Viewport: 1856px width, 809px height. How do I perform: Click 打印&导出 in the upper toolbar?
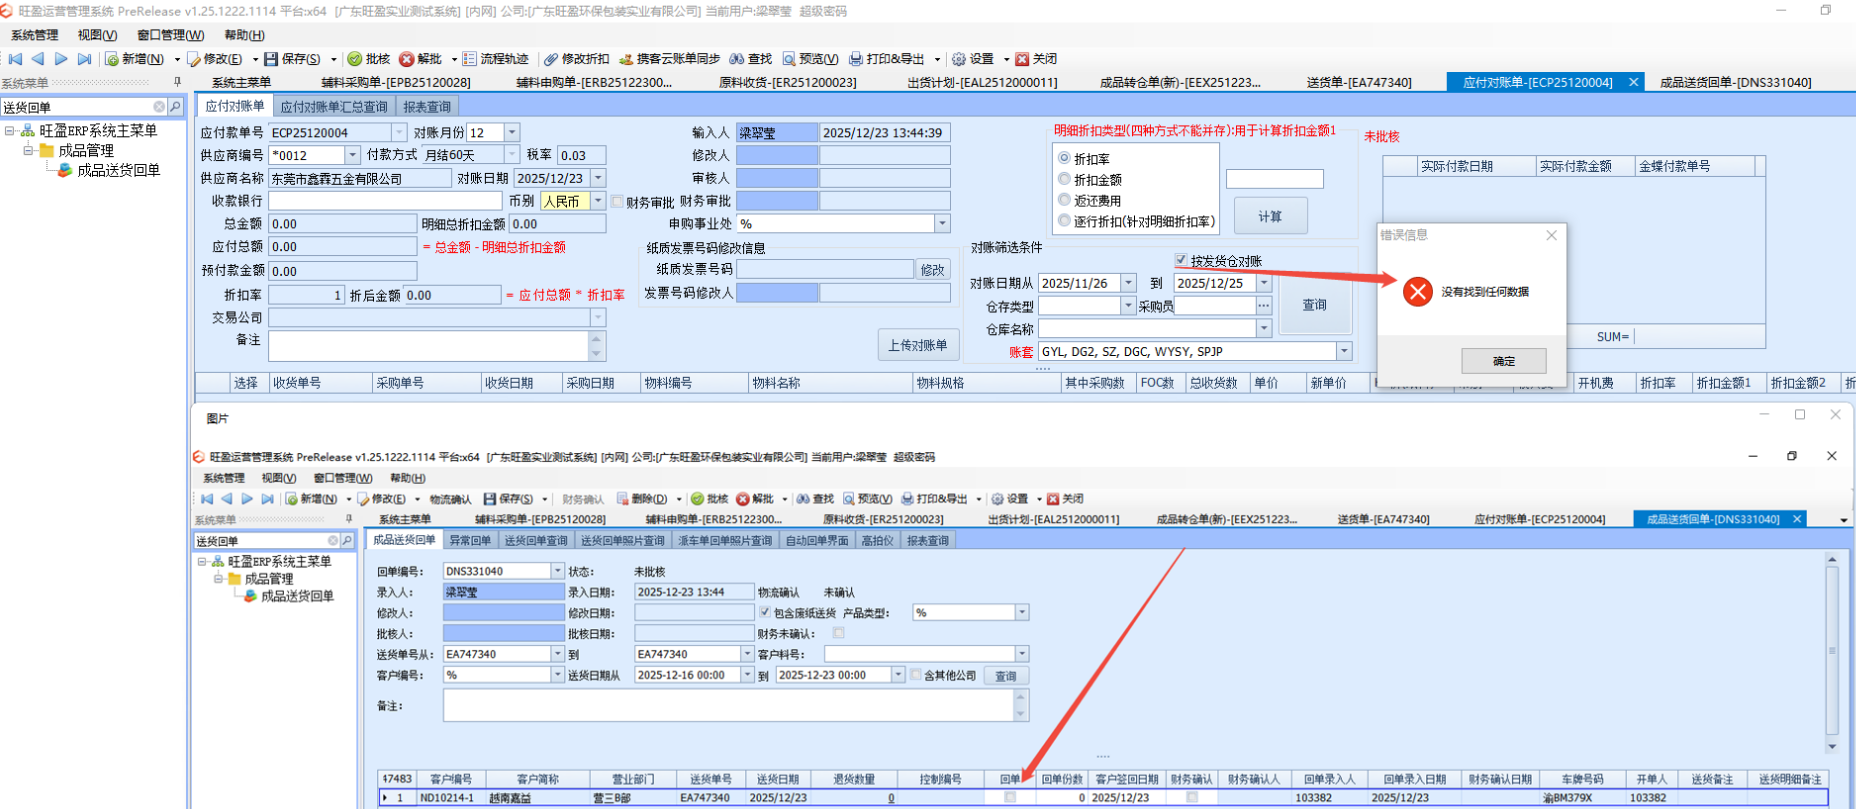886,59
